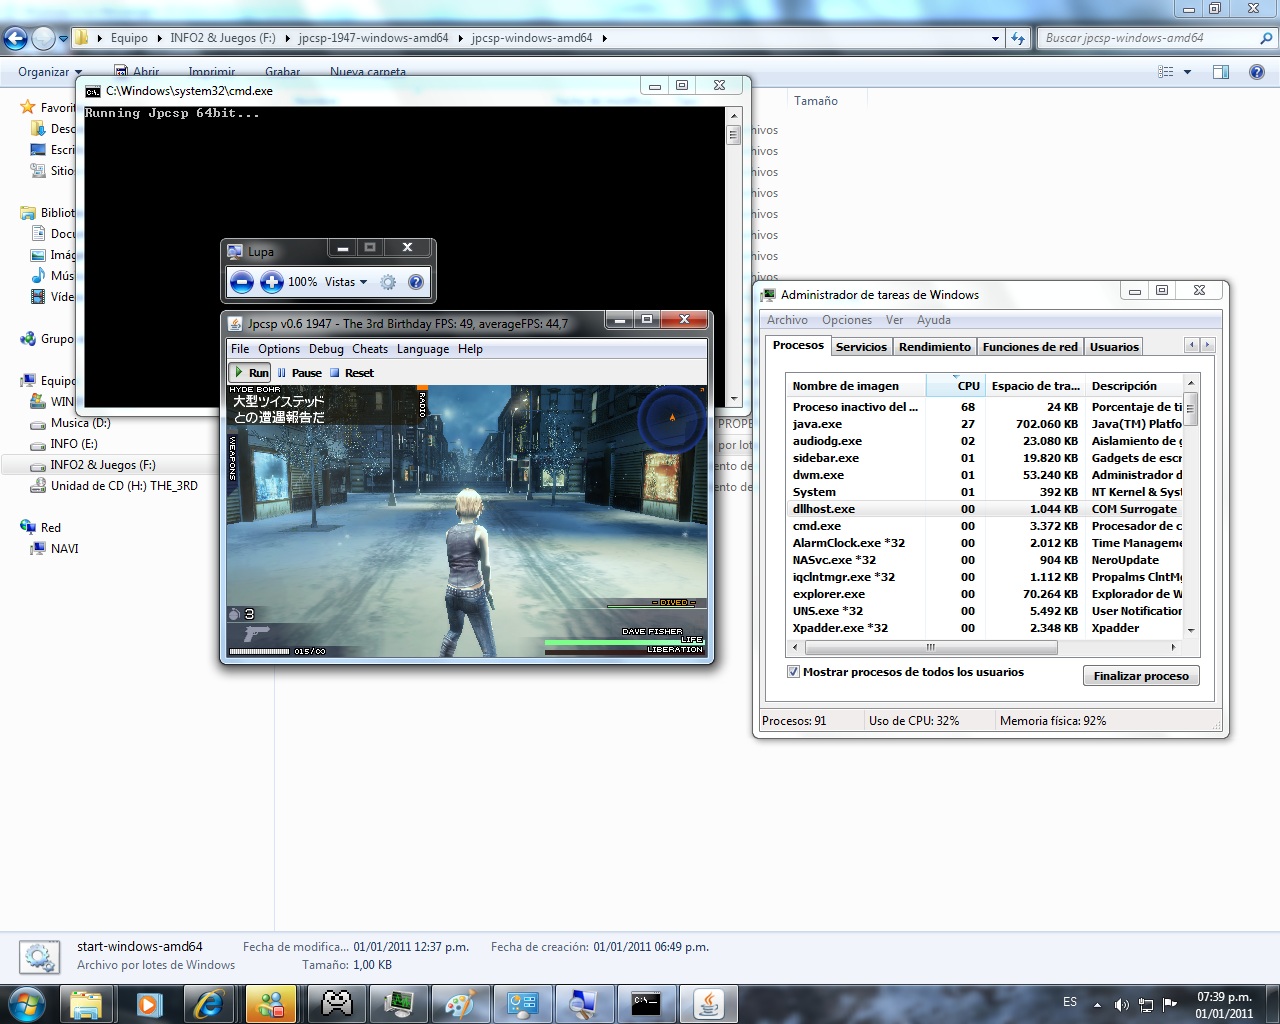Open the Jpcsp Options menu
Image resolution: width=1280 pixels, height=1024 pixels.
coord(279,349)
